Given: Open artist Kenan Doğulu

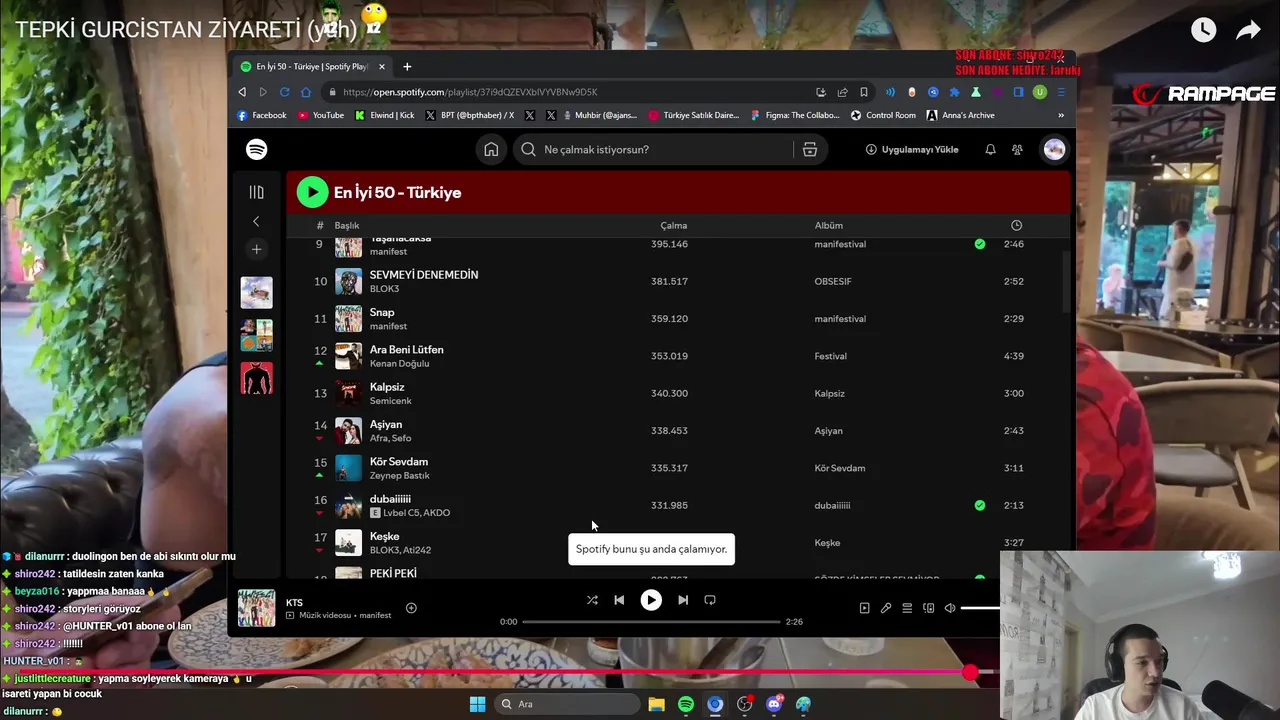Looking at the screenshot, I should [x=399, y=364].
